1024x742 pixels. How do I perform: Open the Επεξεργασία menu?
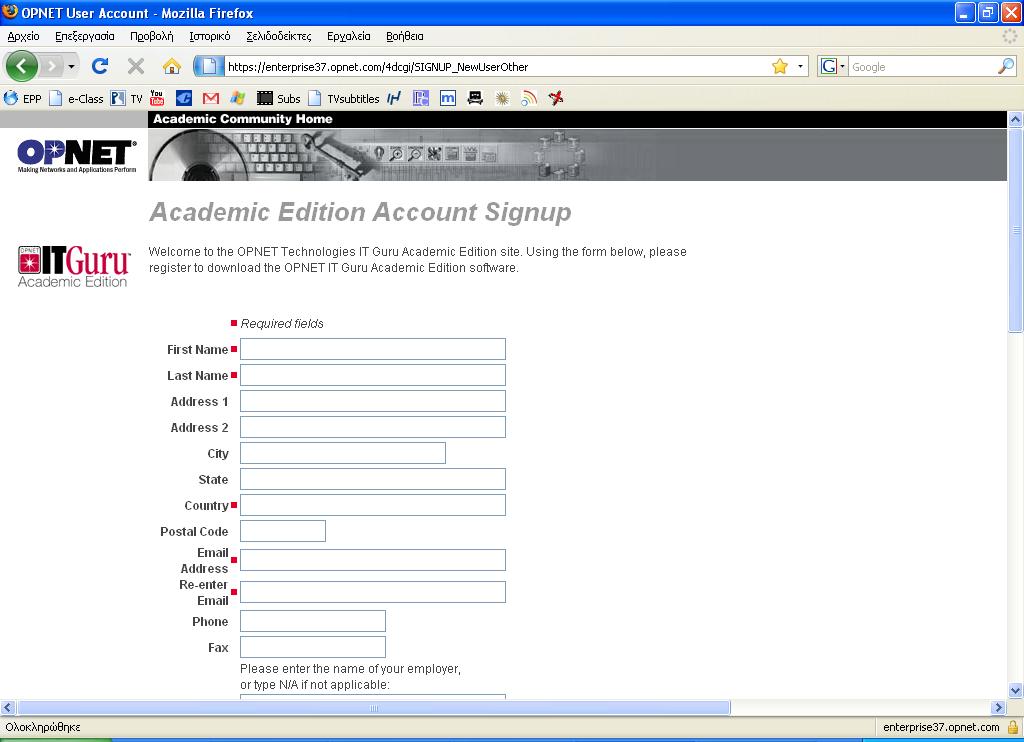click(x=85, y=37)
